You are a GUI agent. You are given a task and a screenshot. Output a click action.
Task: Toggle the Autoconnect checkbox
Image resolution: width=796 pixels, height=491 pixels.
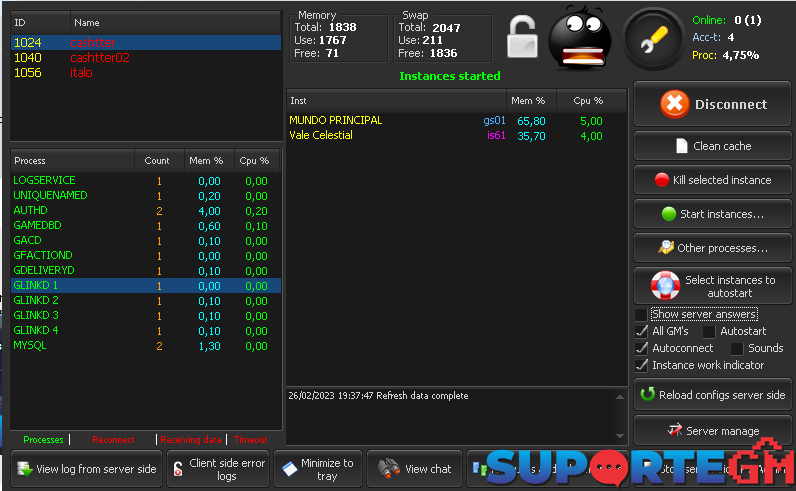641,348
